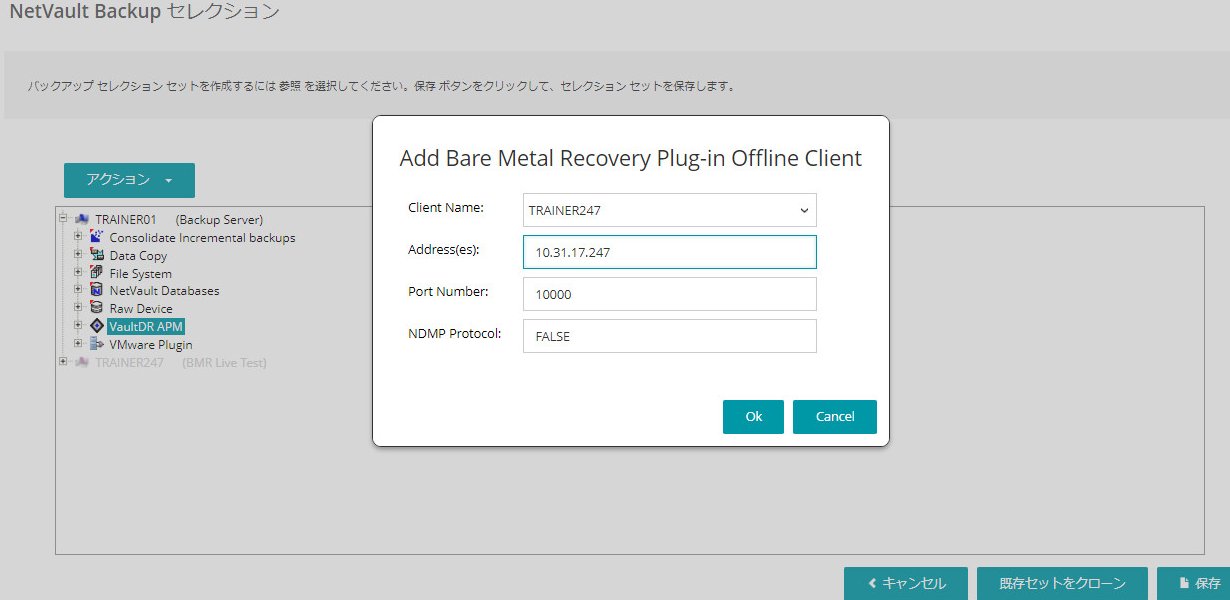Click the Address(es) input field
This screenshot has width=1230, height=600.
670,252
